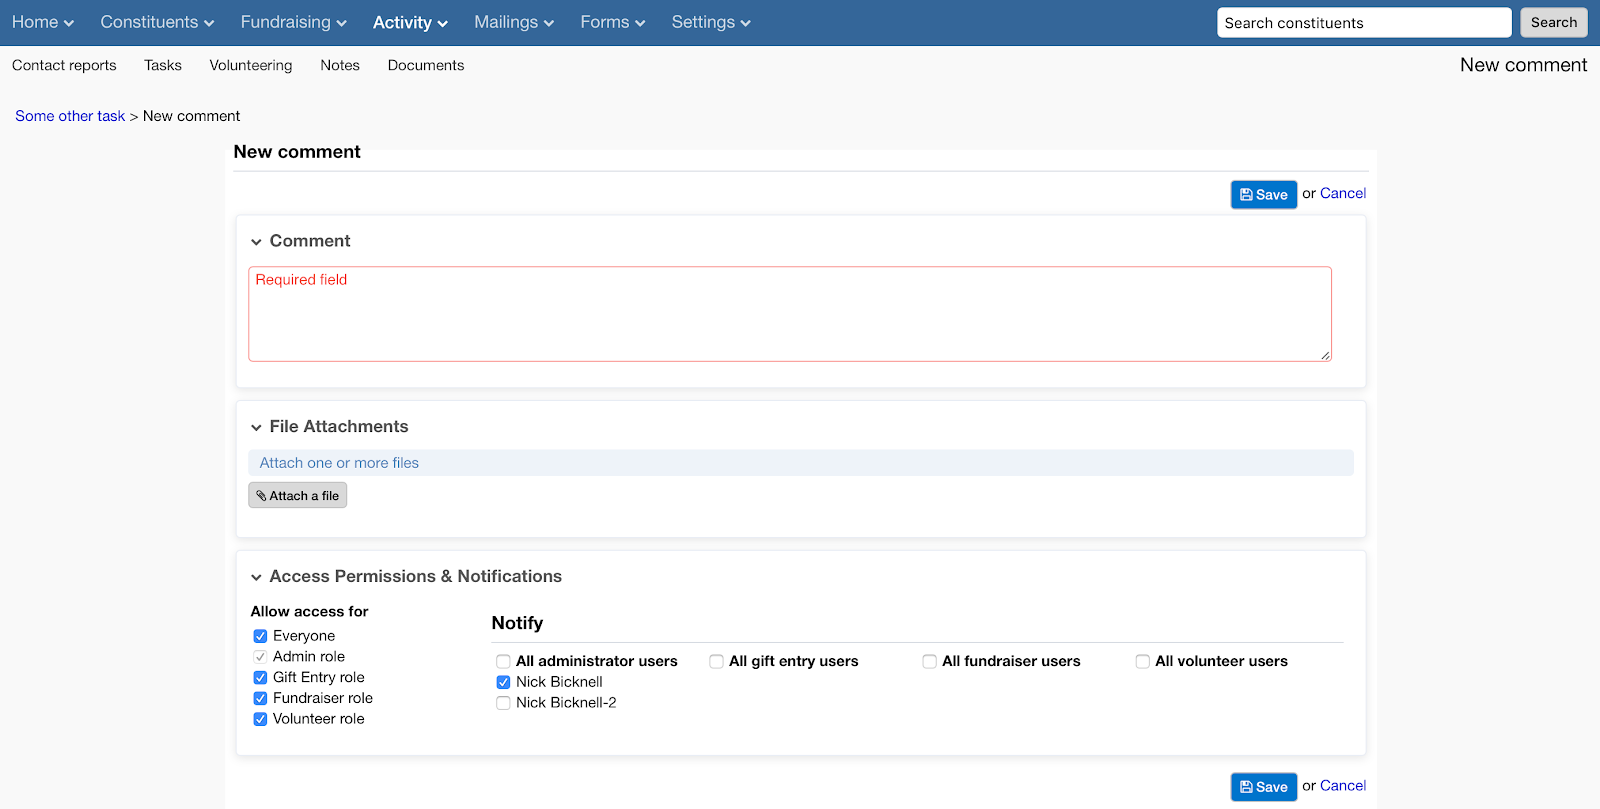Viewport: 1600px width, 809px height.
Task: Collapse the Comment section chevron
Action: (256, 242)
